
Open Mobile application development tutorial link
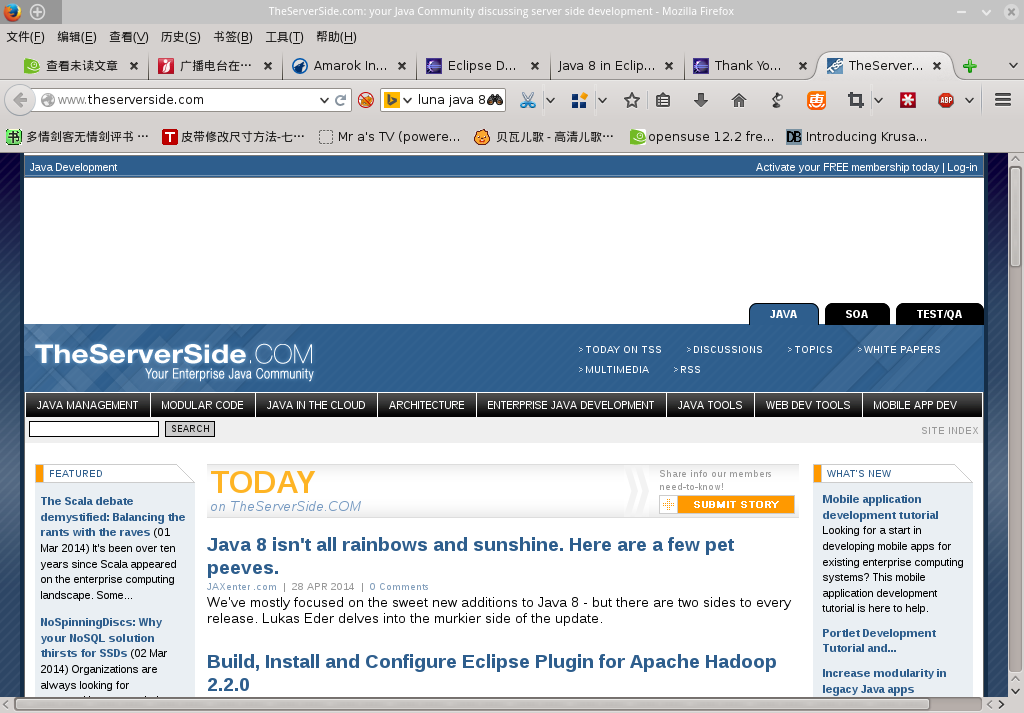[x=880, y=507]
